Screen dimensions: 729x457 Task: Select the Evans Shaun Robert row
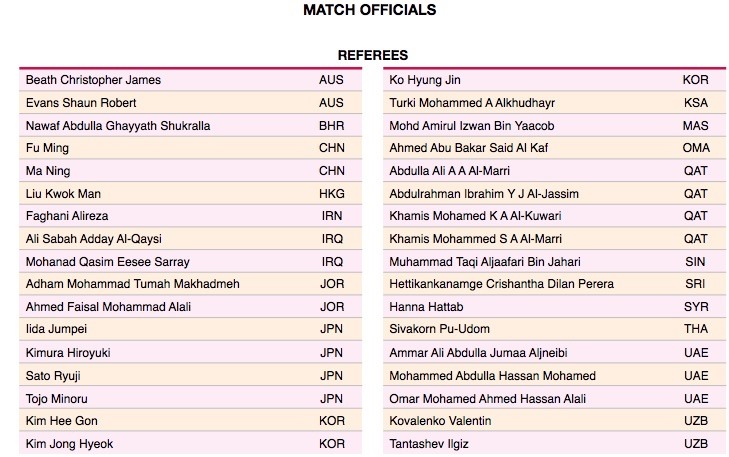[191, 103]
